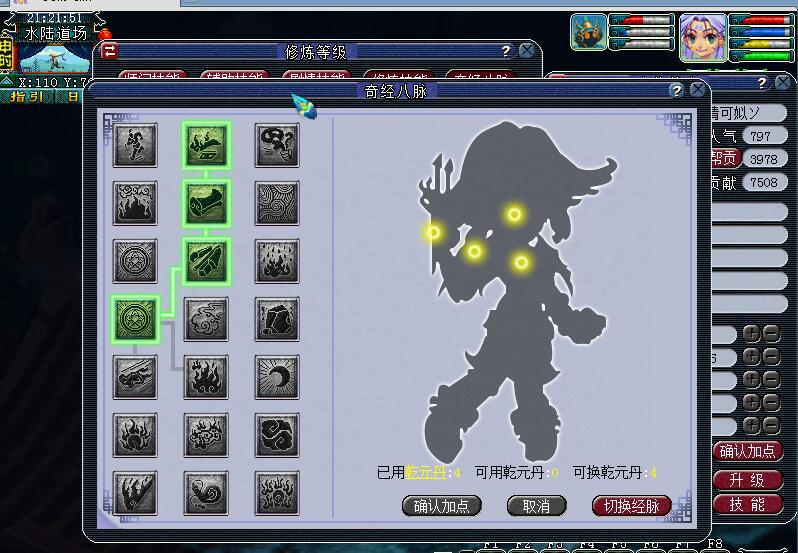Open the yellow 乾元丹 link

coord(425,473)
